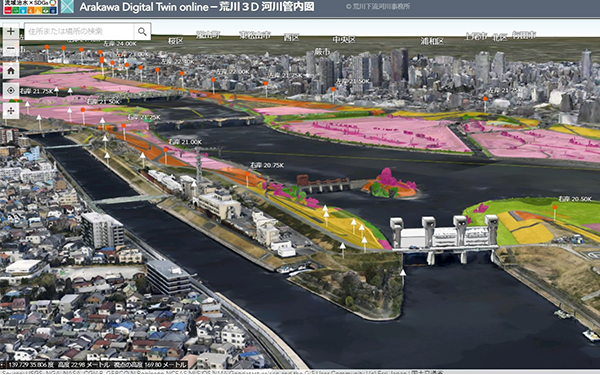Click the 右岸 21.75K distance label
The height and width of the screenshot is (375, 600).
pyautogui.click(x=36, y=91)
